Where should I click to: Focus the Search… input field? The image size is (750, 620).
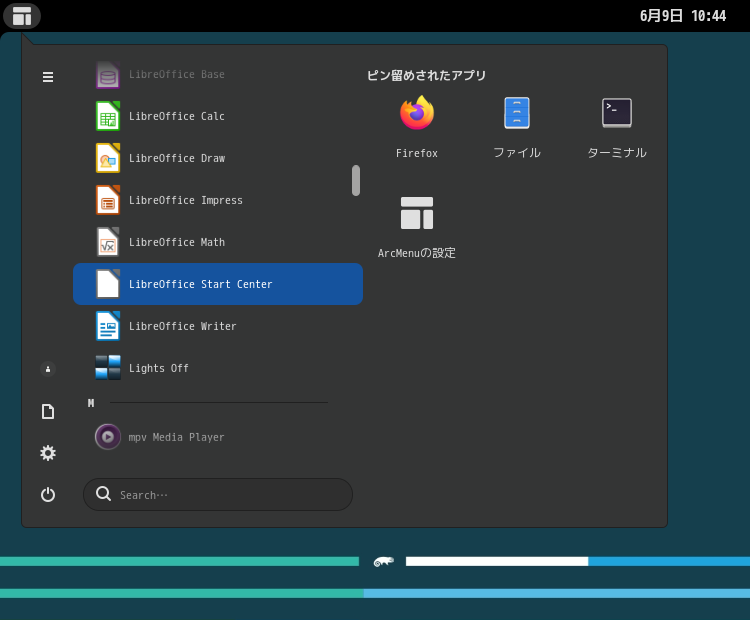click(x=218, y=495)
